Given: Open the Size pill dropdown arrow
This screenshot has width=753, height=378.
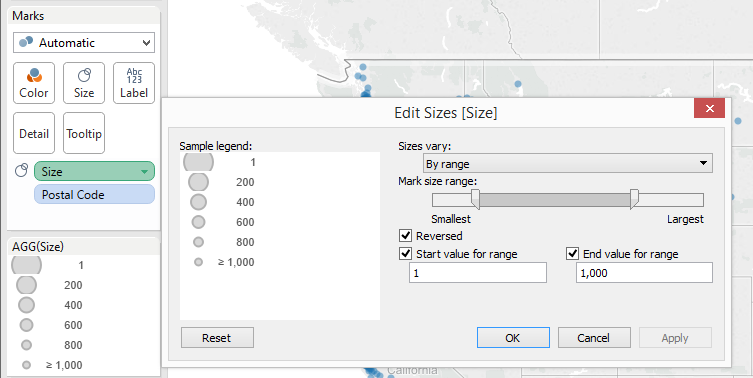Looking at the screenshot, I should (x=144, y=172).
